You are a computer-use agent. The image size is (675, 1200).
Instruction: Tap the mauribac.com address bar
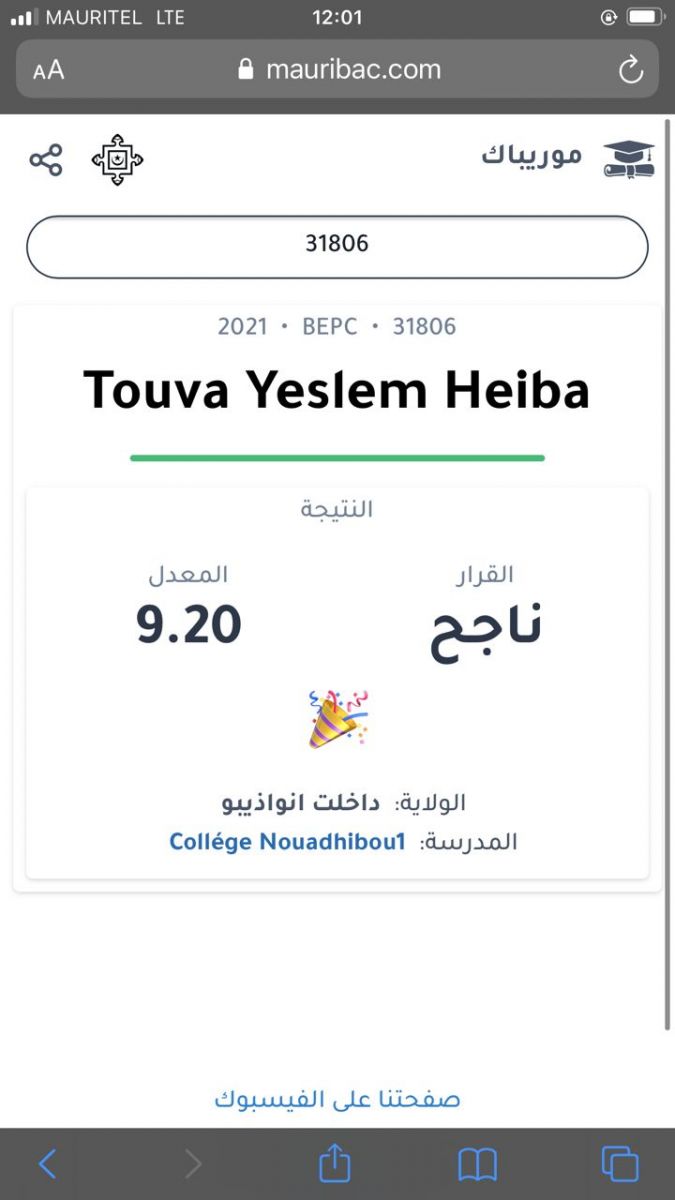[340, 69]
